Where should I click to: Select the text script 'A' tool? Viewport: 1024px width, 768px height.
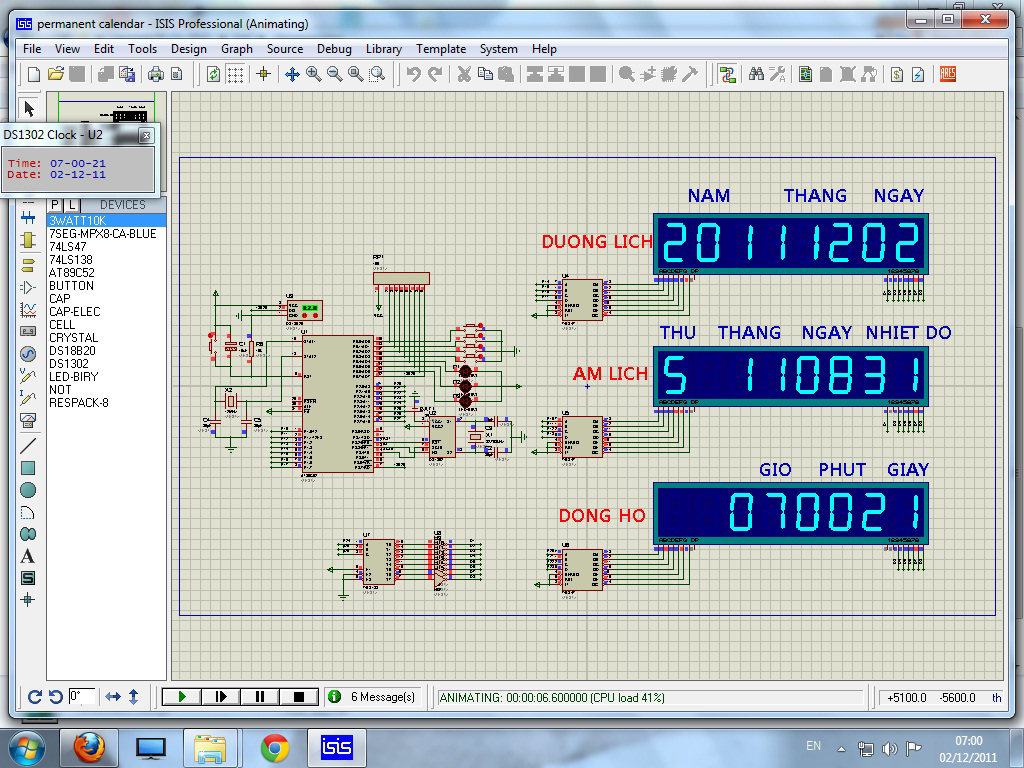tap(28, 556)
